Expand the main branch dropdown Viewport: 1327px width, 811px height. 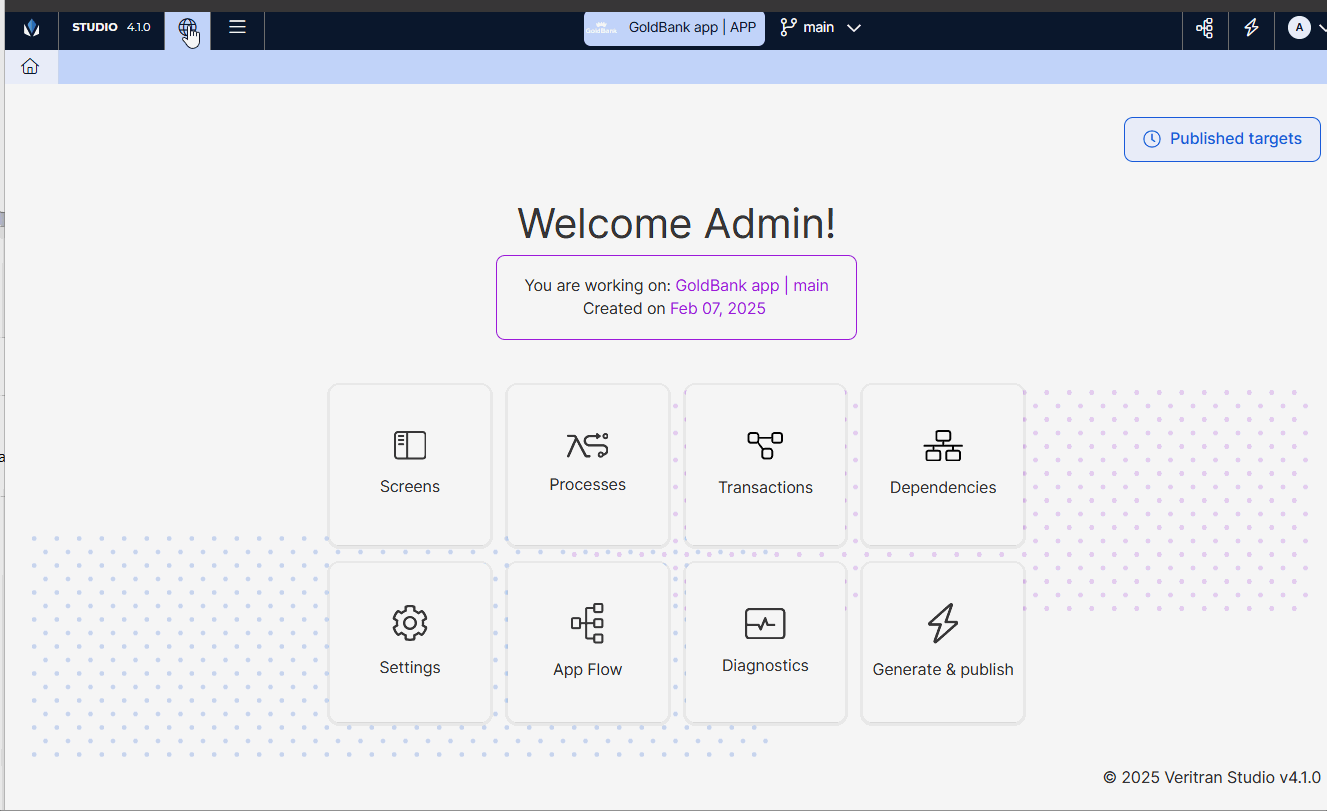[x=820, y=28]
